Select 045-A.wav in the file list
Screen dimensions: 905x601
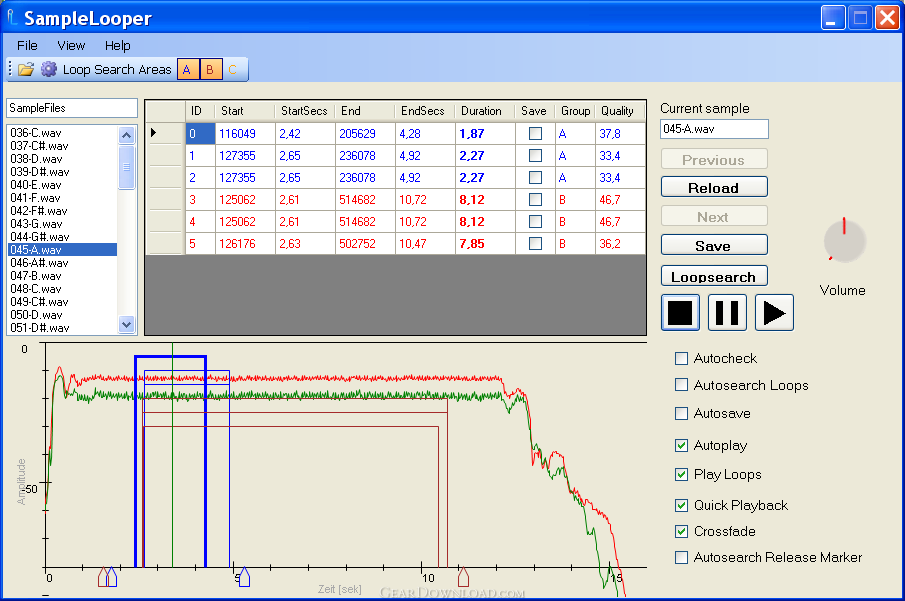[x=62, y=250]
